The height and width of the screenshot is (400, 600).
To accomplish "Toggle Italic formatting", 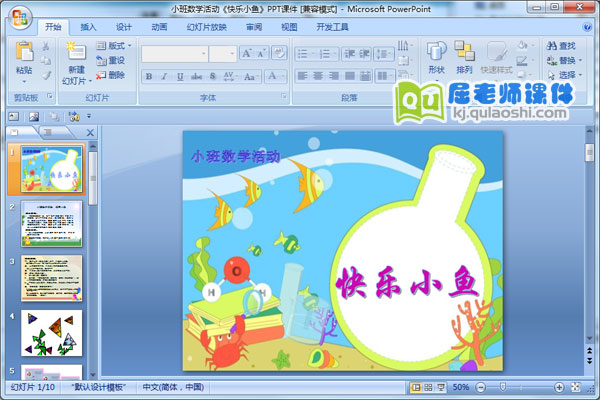I will [x=164, y=77].
